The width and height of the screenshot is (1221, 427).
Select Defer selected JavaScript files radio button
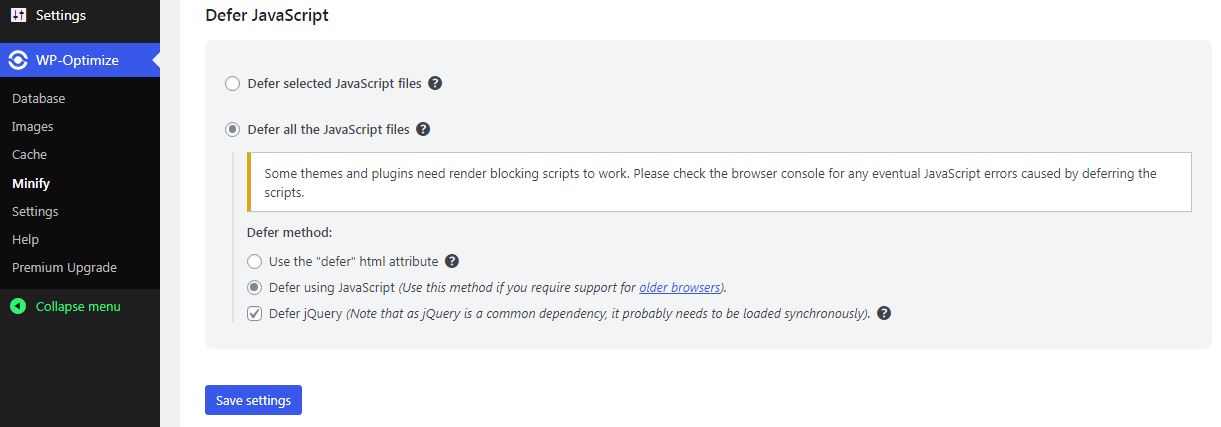pyautogui.click(x=232, y=84)
